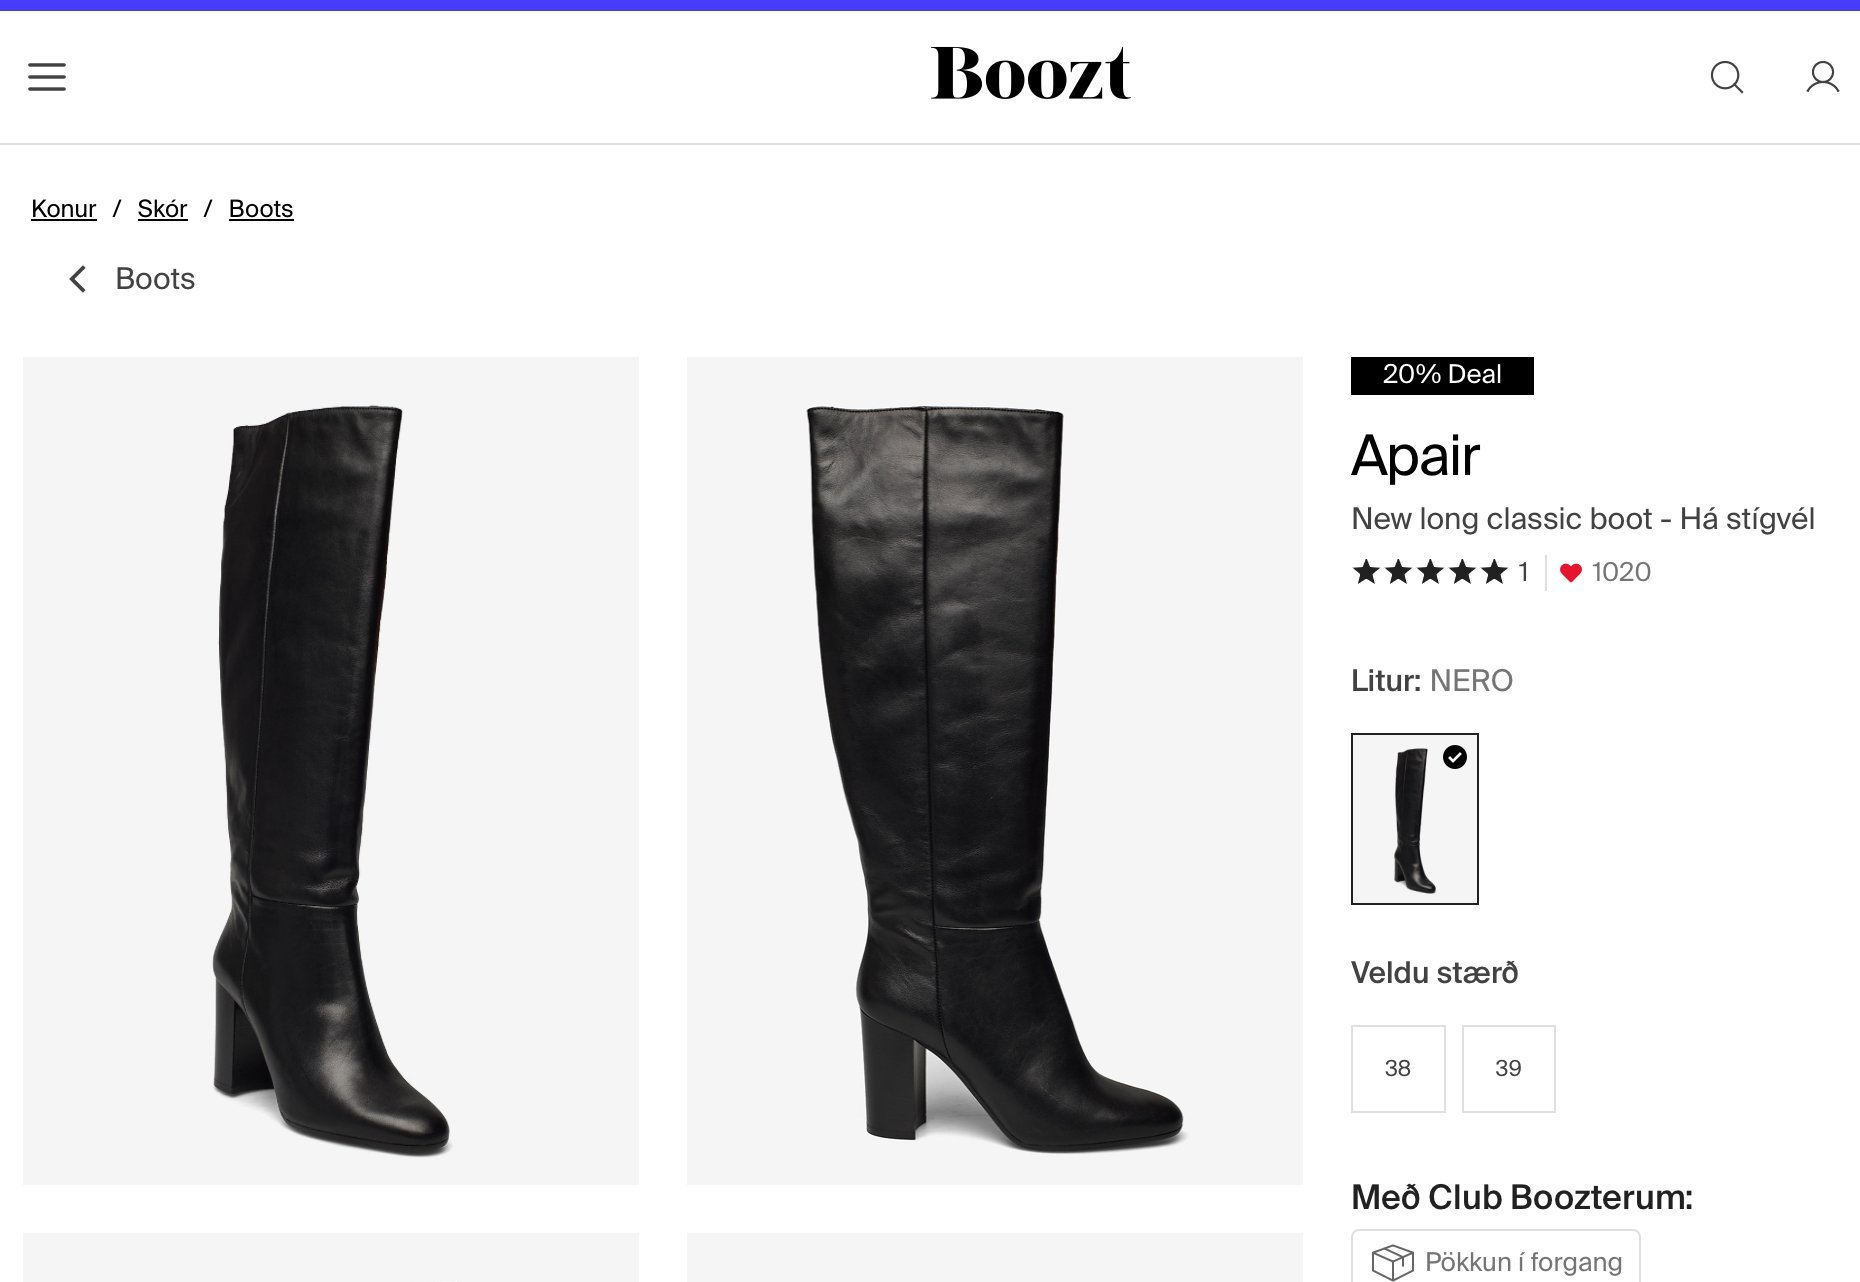Screen dimensions: 1860x1282
Task: Click the back arrow beside Boots
Action: pyautogui.click(x=78, y=279)
